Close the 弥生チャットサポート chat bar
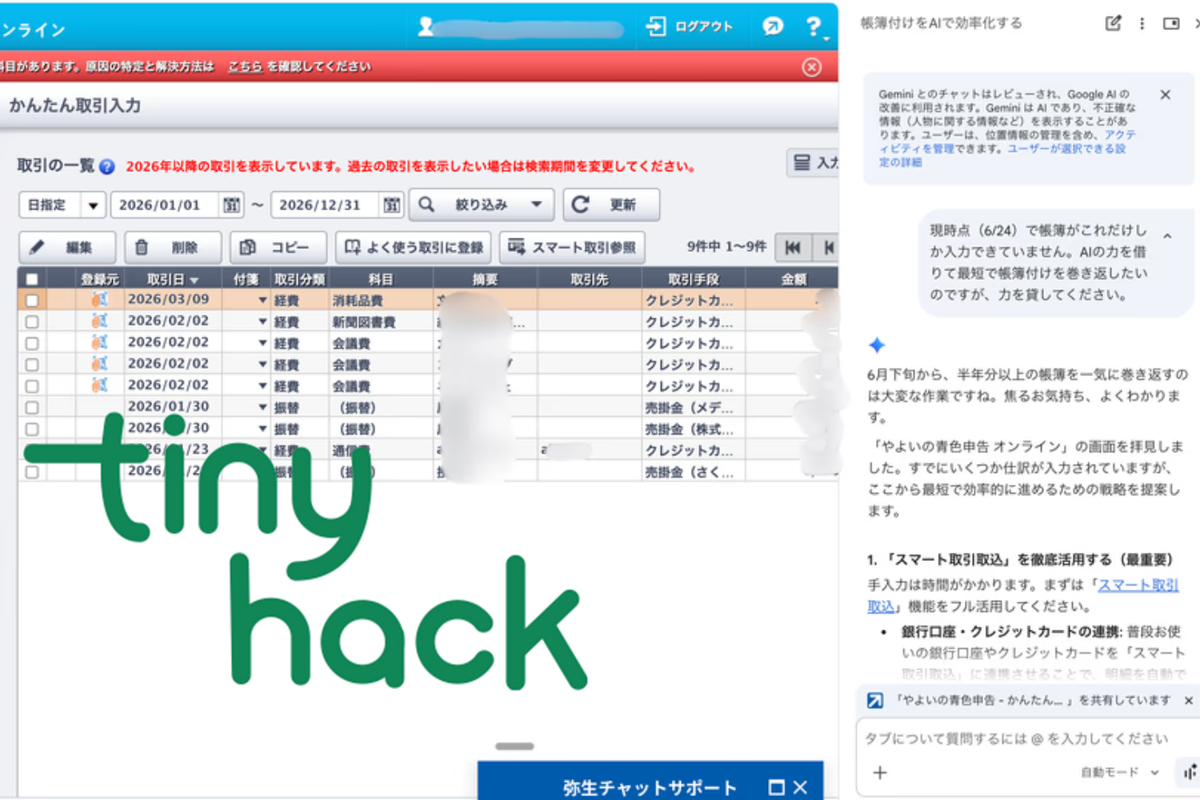This screenshot has height=800, width=1200. (x=800, y=787)
